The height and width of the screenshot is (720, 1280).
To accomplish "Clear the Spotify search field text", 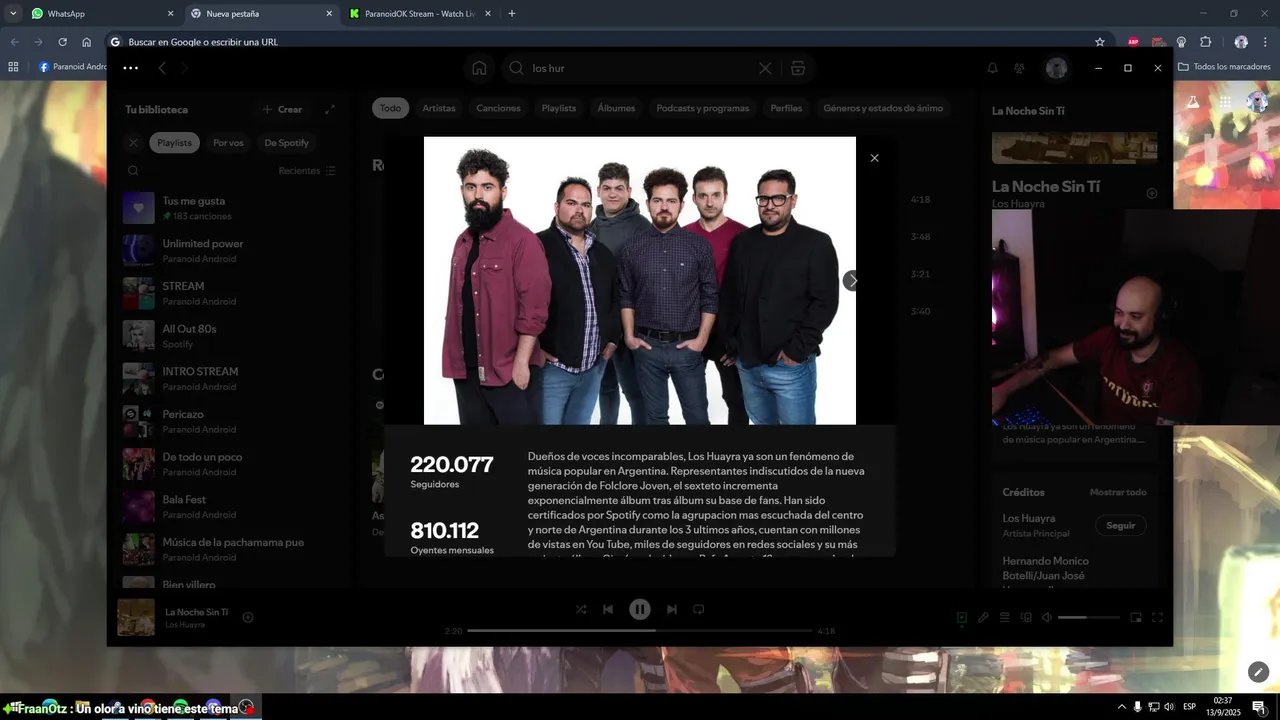I will 765,68.
